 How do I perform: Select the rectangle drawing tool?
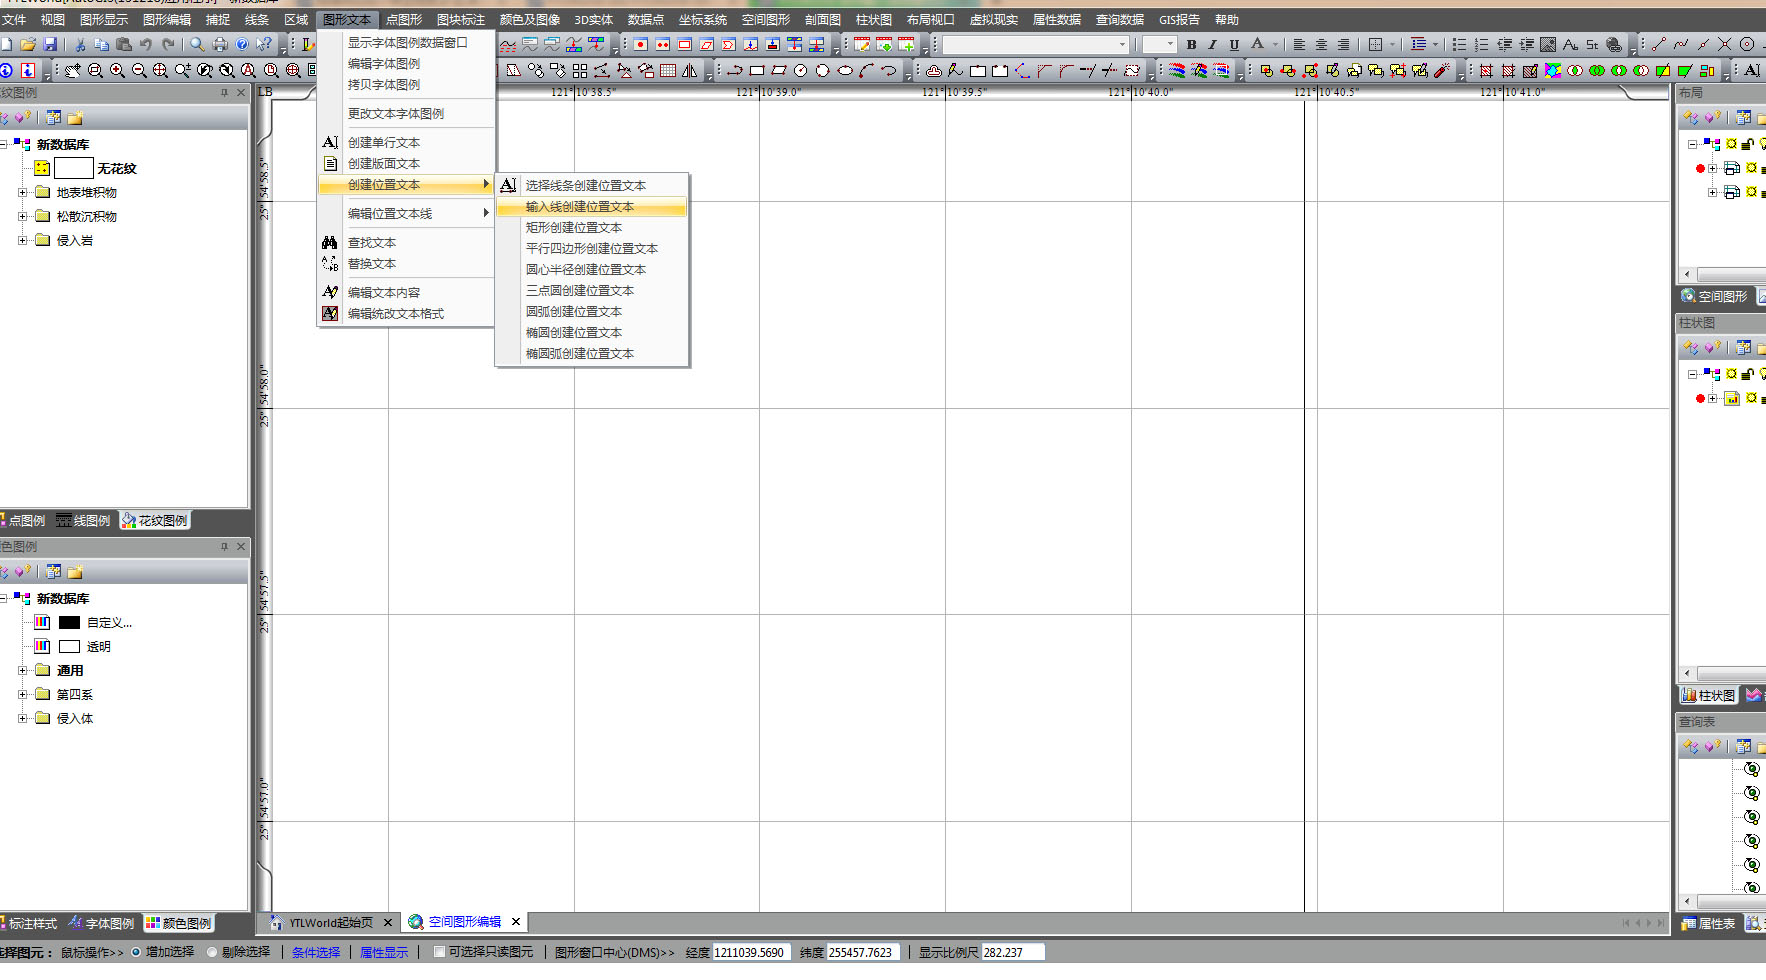pos(757,70)
